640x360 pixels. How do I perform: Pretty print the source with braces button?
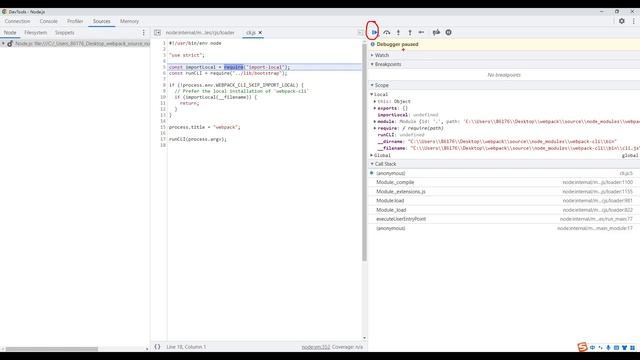coord(157,347)
